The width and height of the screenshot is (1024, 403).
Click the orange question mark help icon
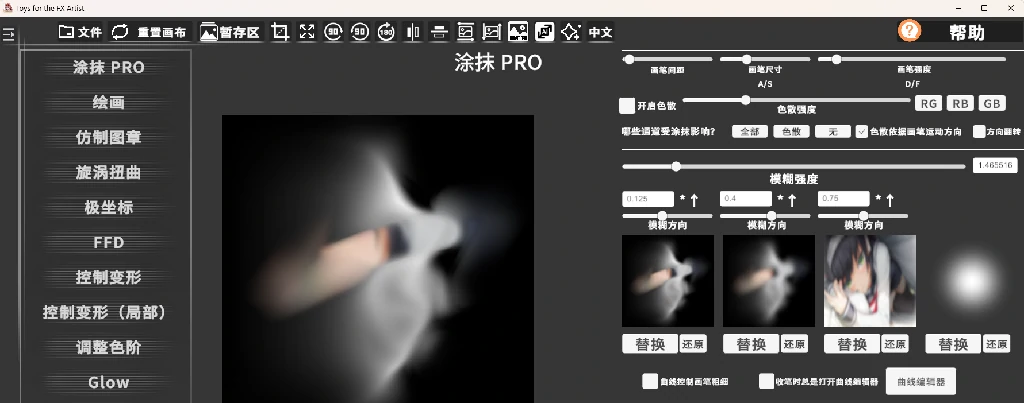(x=909, y=31)
